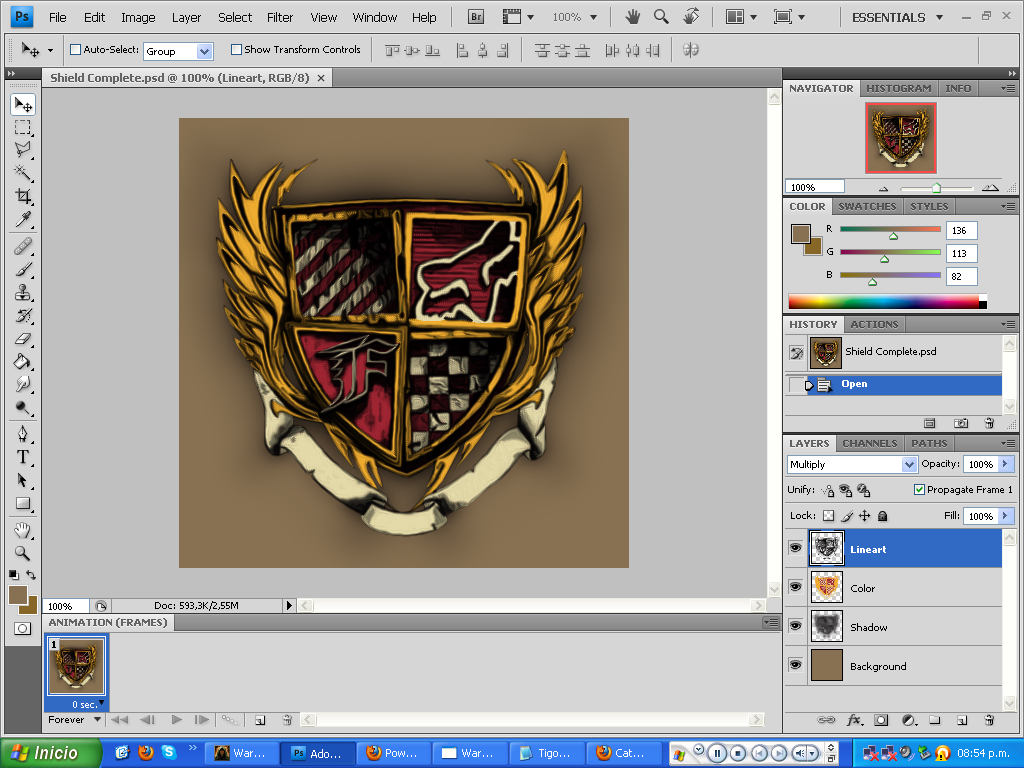Enable Show Transform Controls checkbox

[236, 49]
